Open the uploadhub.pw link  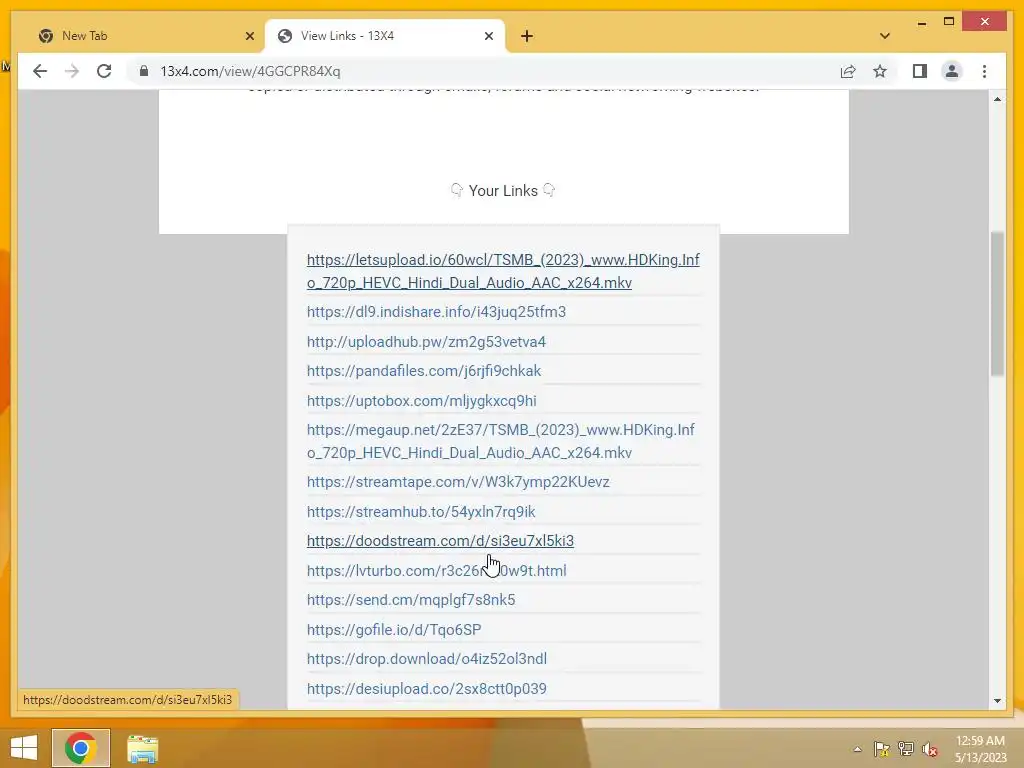click(426, 342)
